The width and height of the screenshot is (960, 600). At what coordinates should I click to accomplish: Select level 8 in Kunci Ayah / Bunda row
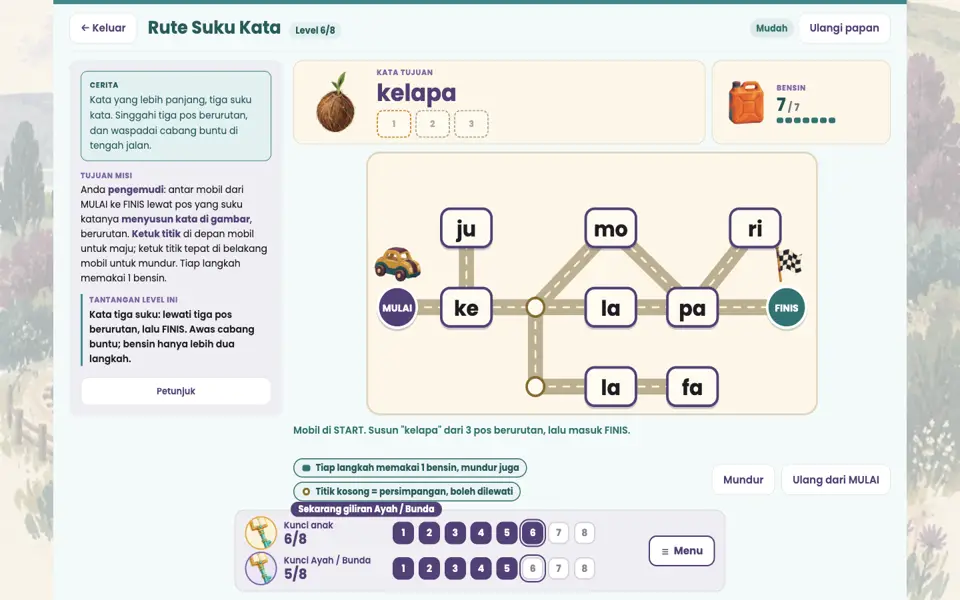click(584, 568)
